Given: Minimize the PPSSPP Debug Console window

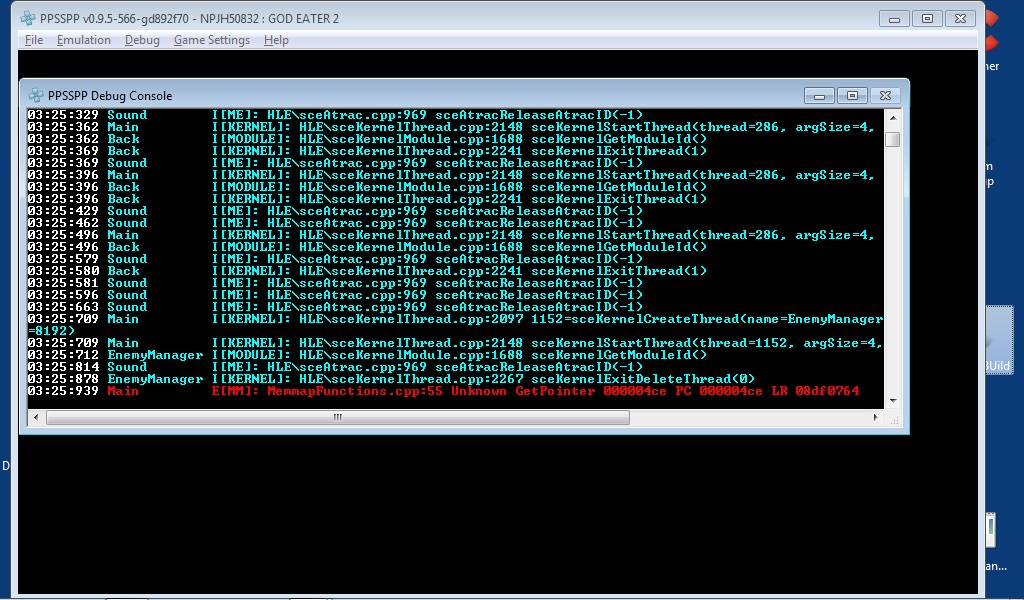Looking at the screenshot, I should (x=820, y=96).
